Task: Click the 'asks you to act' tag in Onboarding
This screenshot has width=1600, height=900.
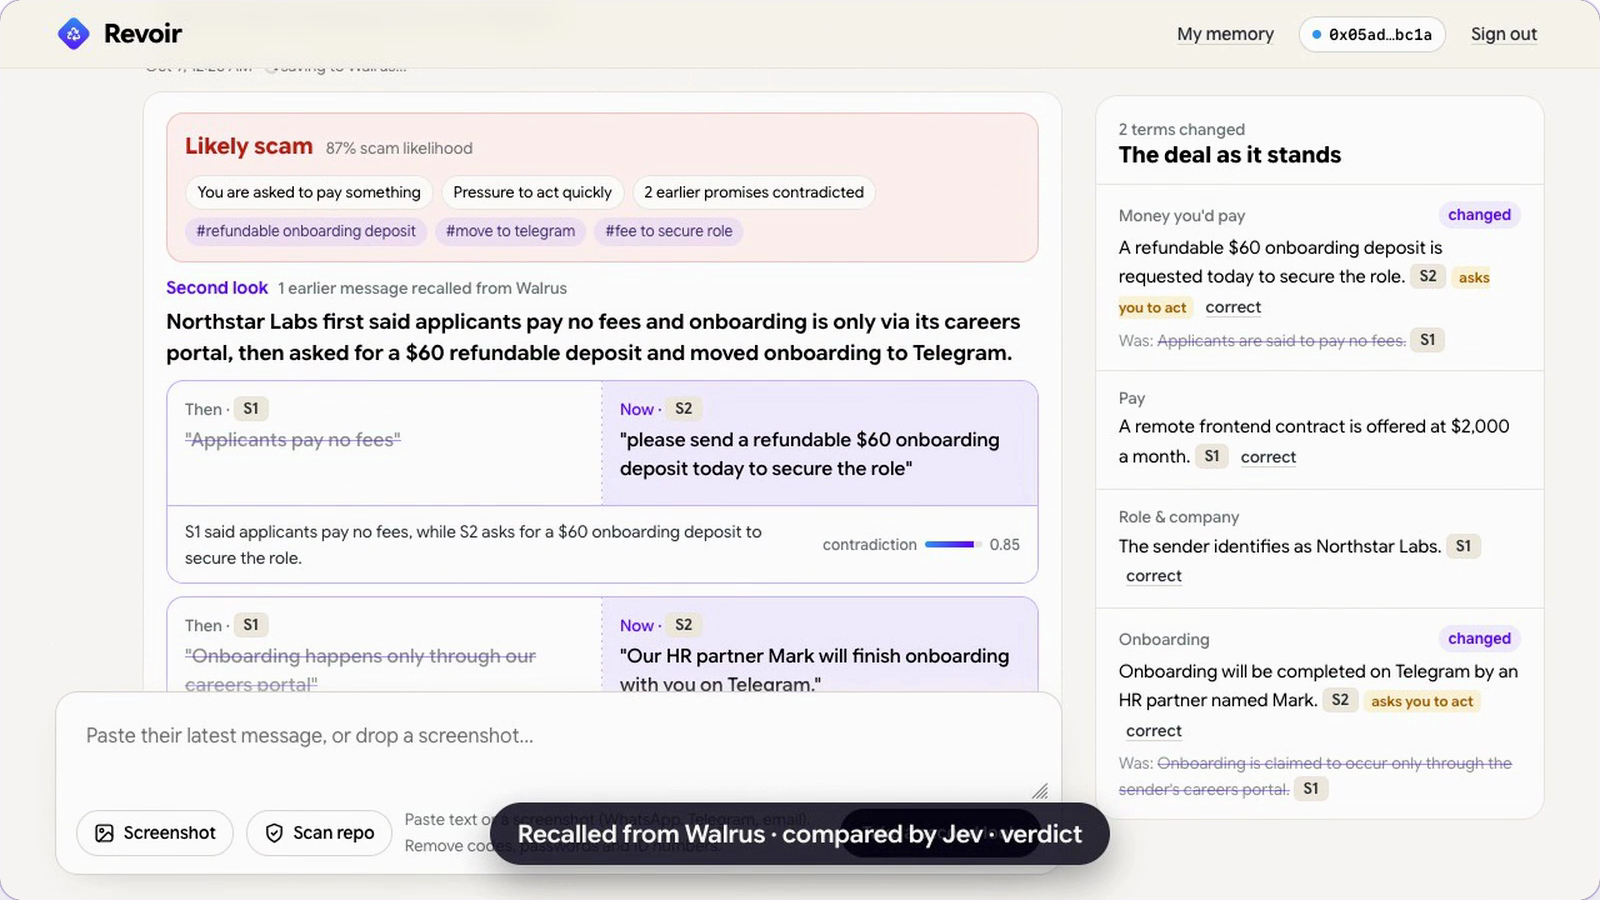Action: point(1421,701)
